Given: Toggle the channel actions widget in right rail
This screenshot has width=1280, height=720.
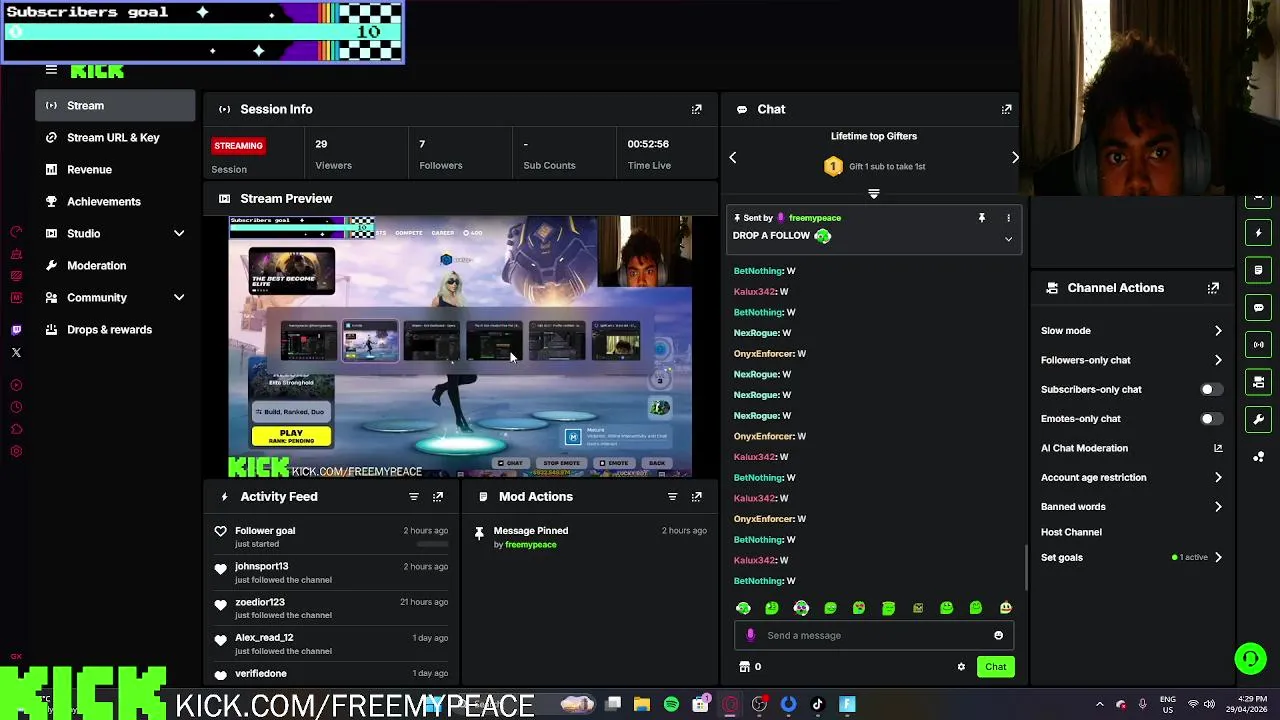Looking at the screenshot, I should [1259, 382].
